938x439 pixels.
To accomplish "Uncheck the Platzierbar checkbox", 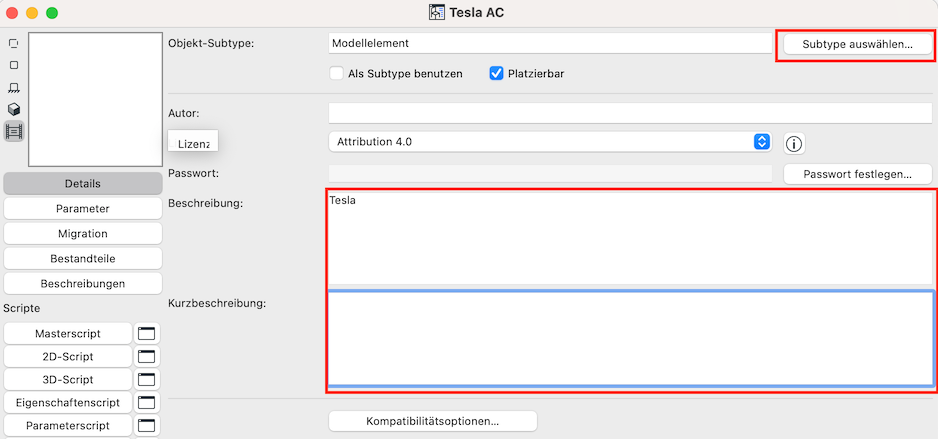I will [x=496, y=74].
